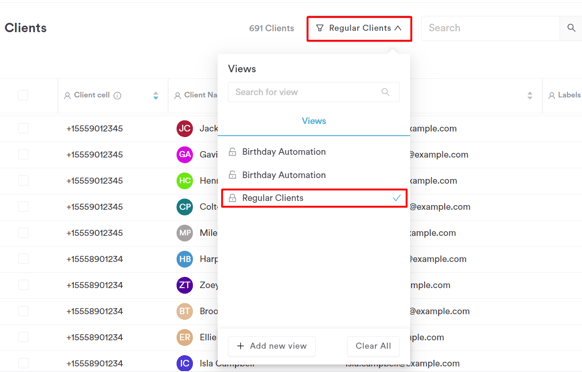
Task: Click the checkmark on Regular Clients view
Action: [x=396, y=198]
